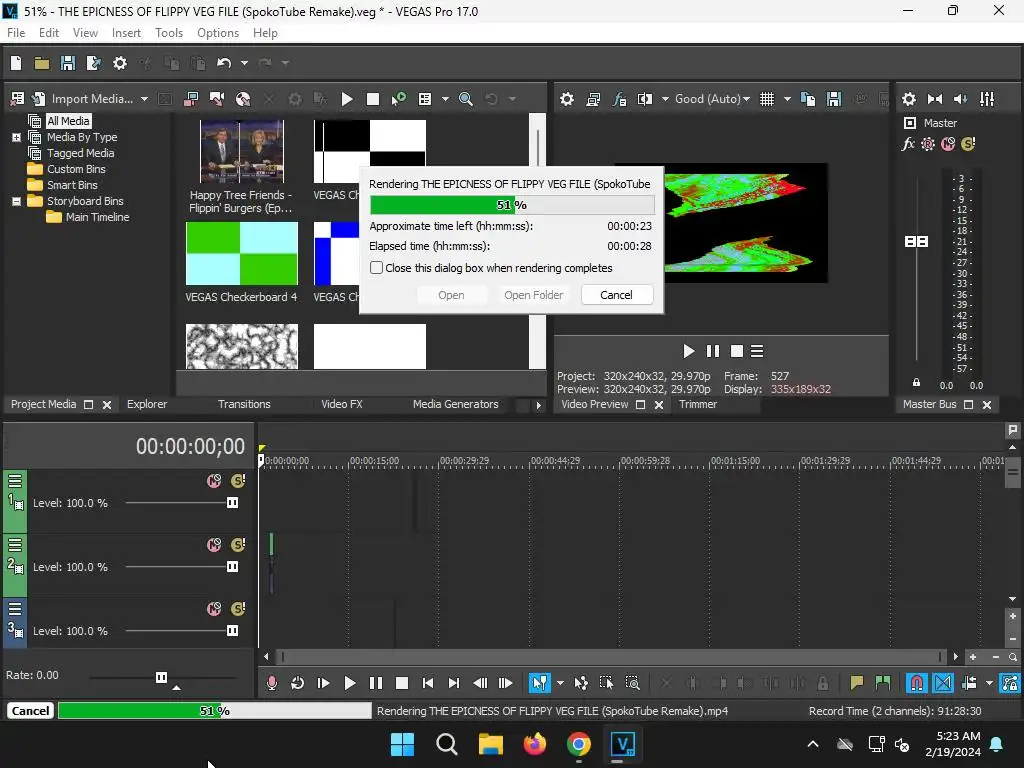Open the Insert menu
This screenshot has width=1024, height=768.
[126, 33]
